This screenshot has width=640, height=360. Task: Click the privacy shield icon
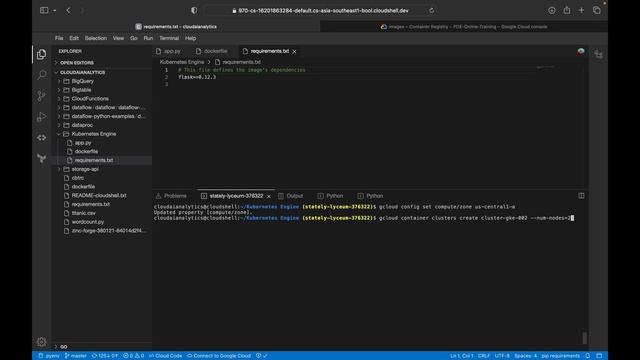point(194,10)
